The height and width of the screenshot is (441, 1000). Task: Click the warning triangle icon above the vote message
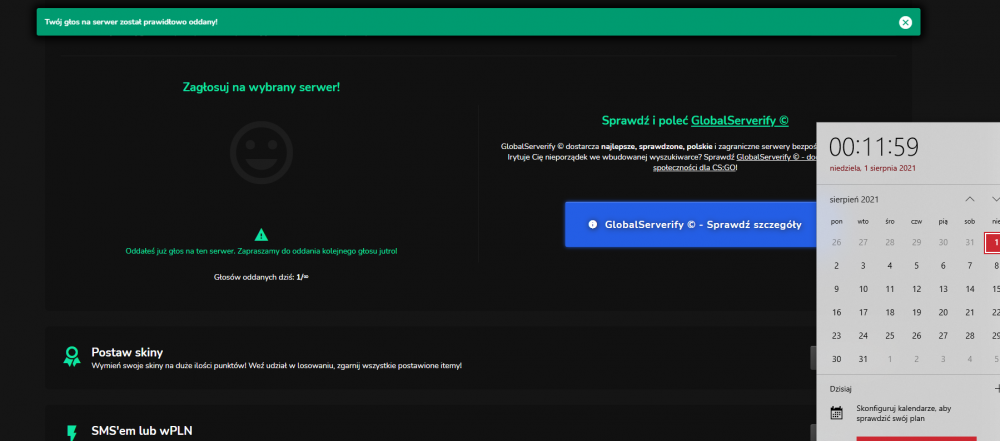(x=261, y=234)
